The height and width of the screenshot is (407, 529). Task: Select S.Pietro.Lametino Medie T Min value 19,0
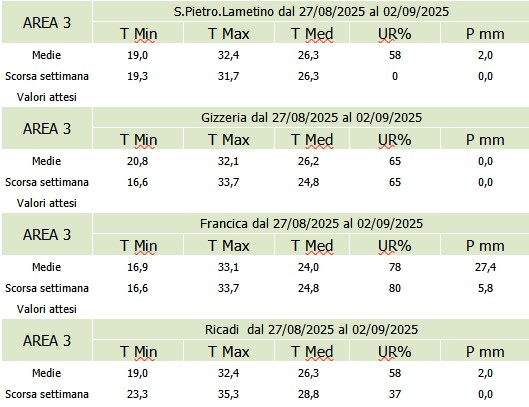click(x=138, y=55)
